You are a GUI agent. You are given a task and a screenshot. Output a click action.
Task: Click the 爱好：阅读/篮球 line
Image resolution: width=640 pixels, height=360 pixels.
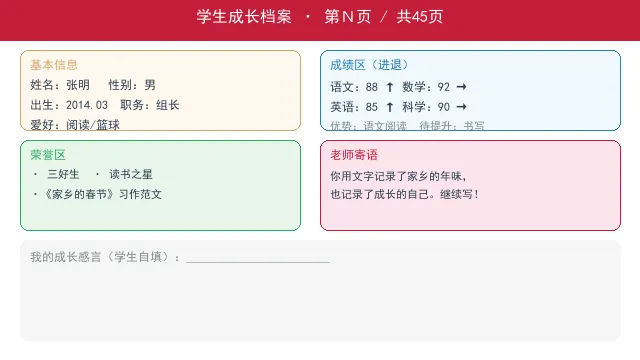pos(75,124)
